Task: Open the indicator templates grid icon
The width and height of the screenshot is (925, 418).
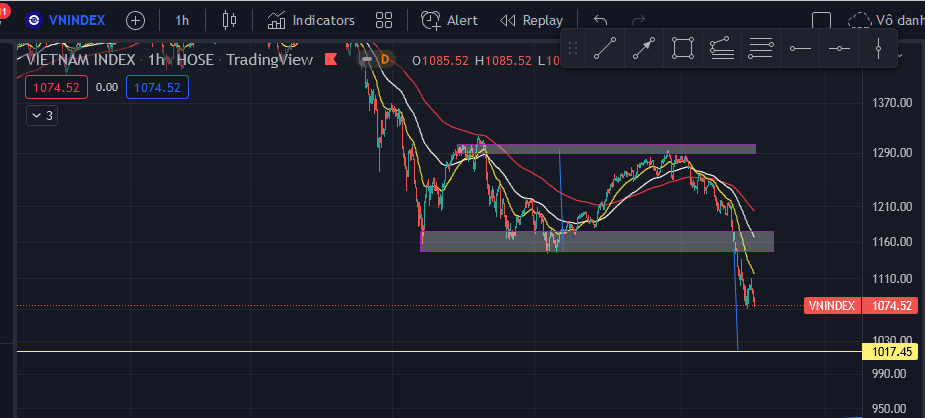Action: click(x=384, y=21)
